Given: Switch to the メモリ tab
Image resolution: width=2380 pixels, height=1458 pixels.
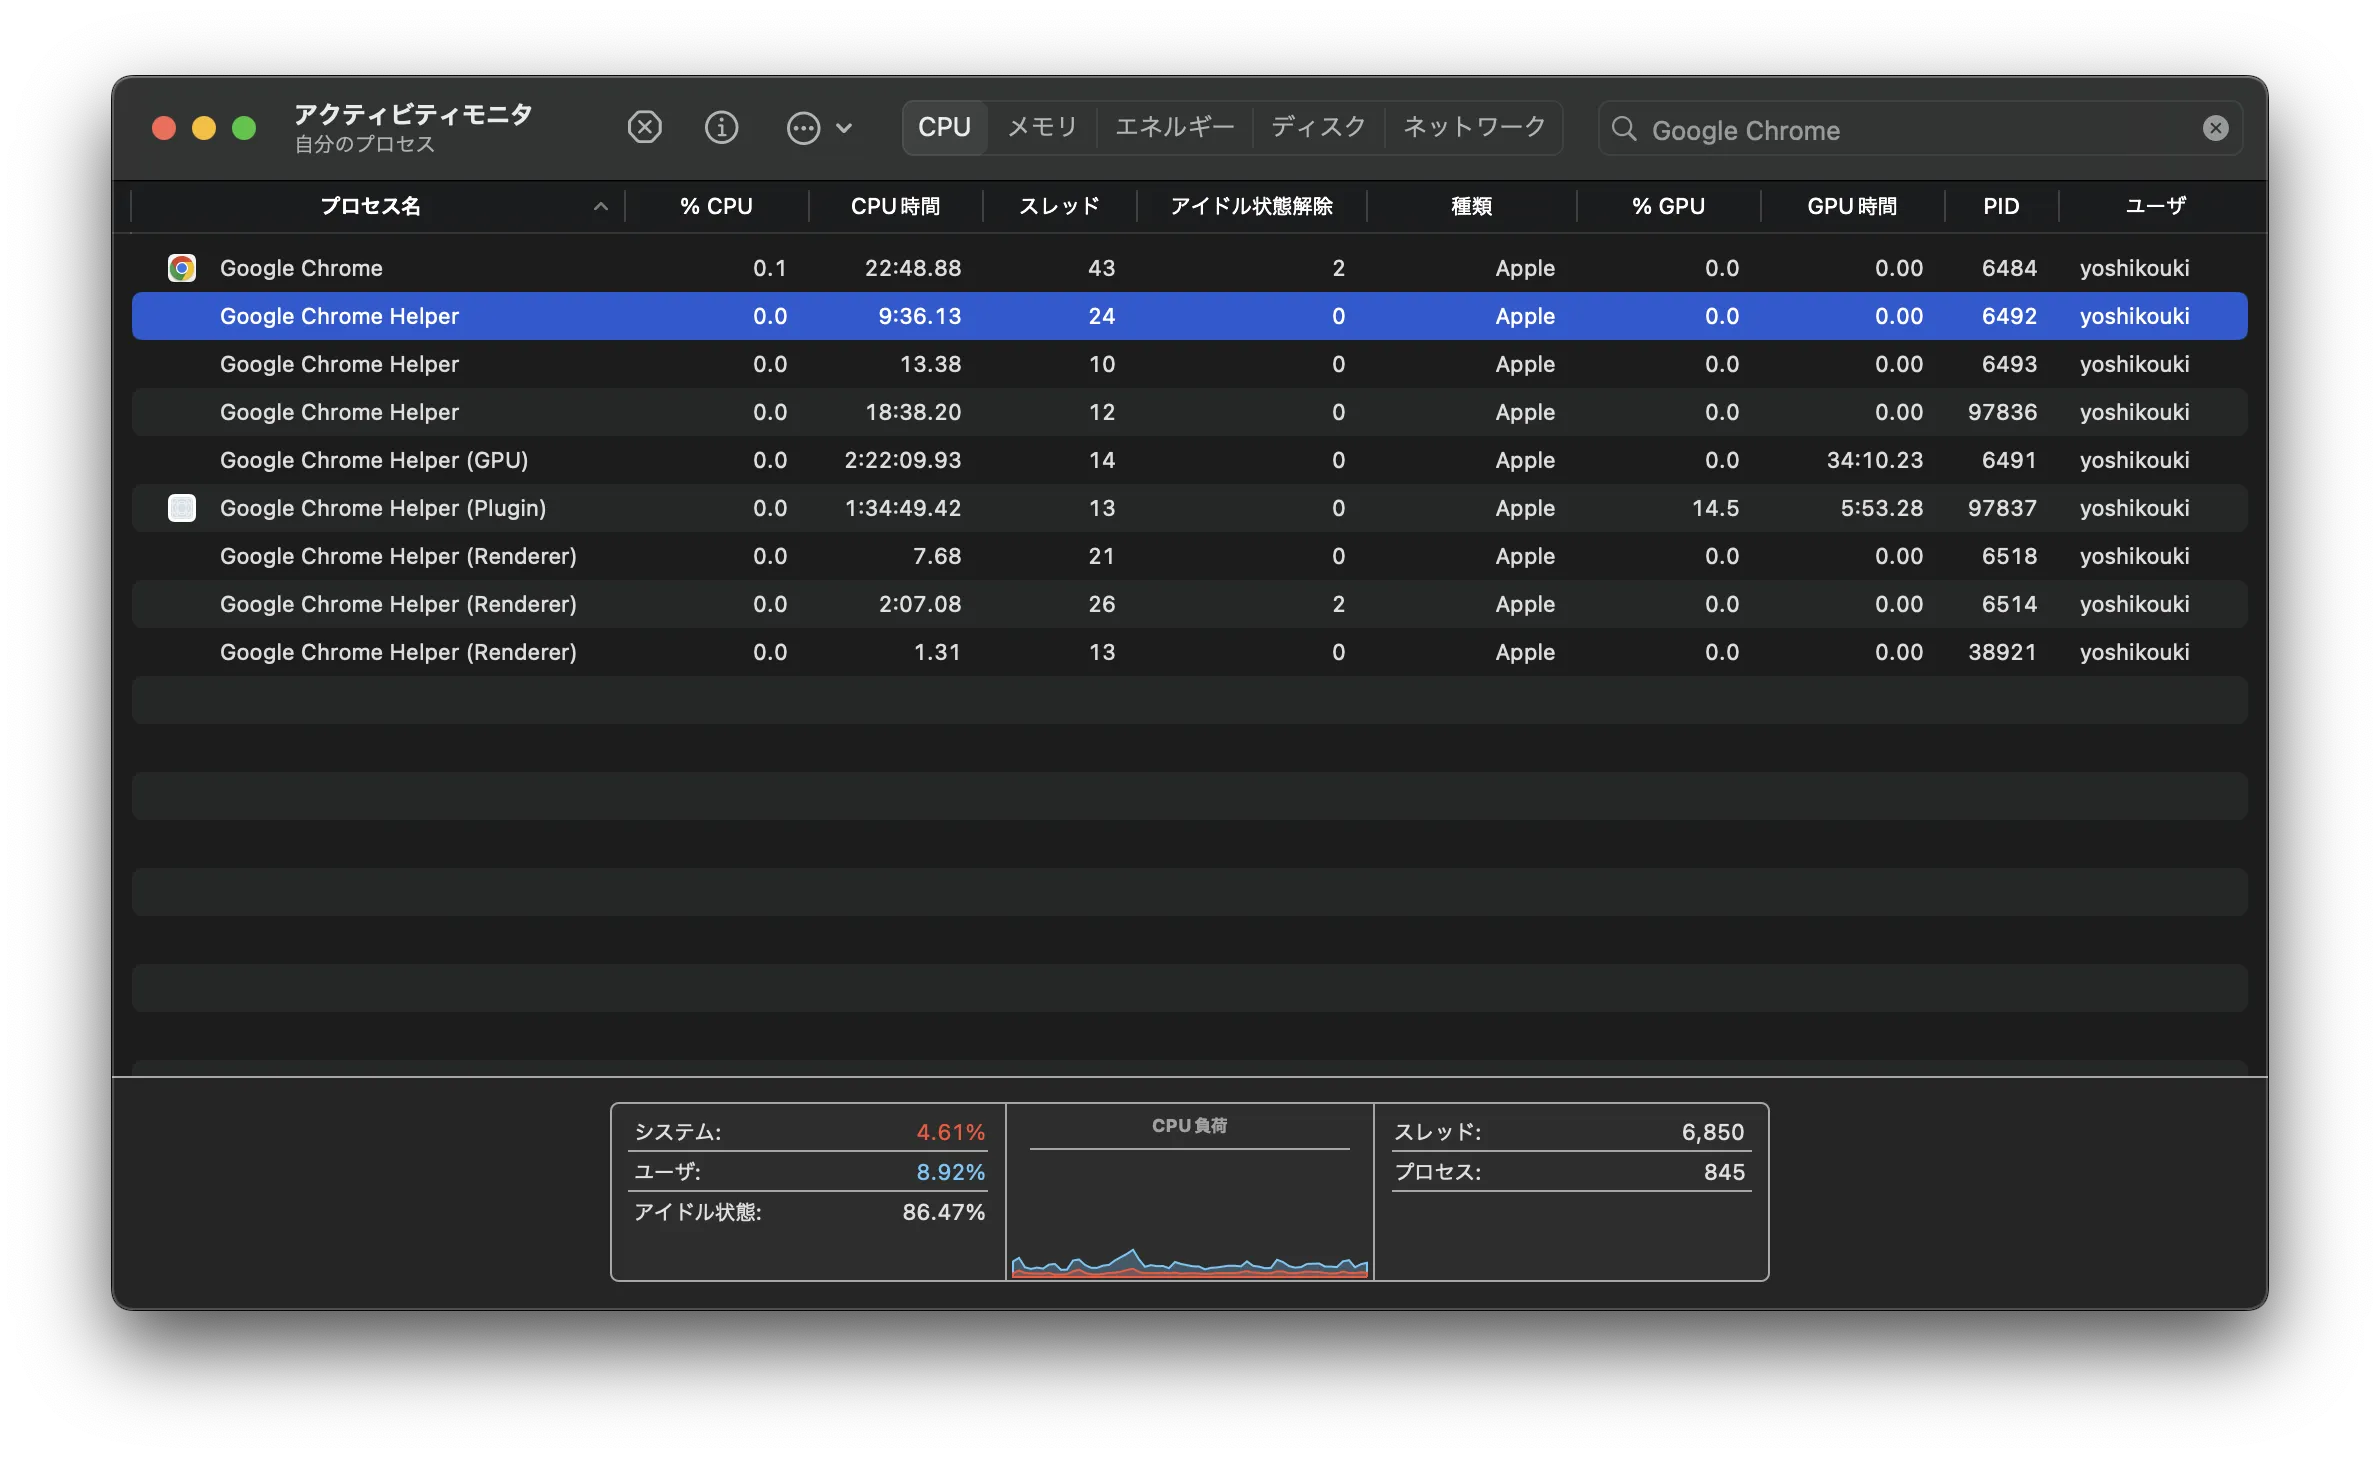Looking at the screenshot, I should [x=1042, y=128].
